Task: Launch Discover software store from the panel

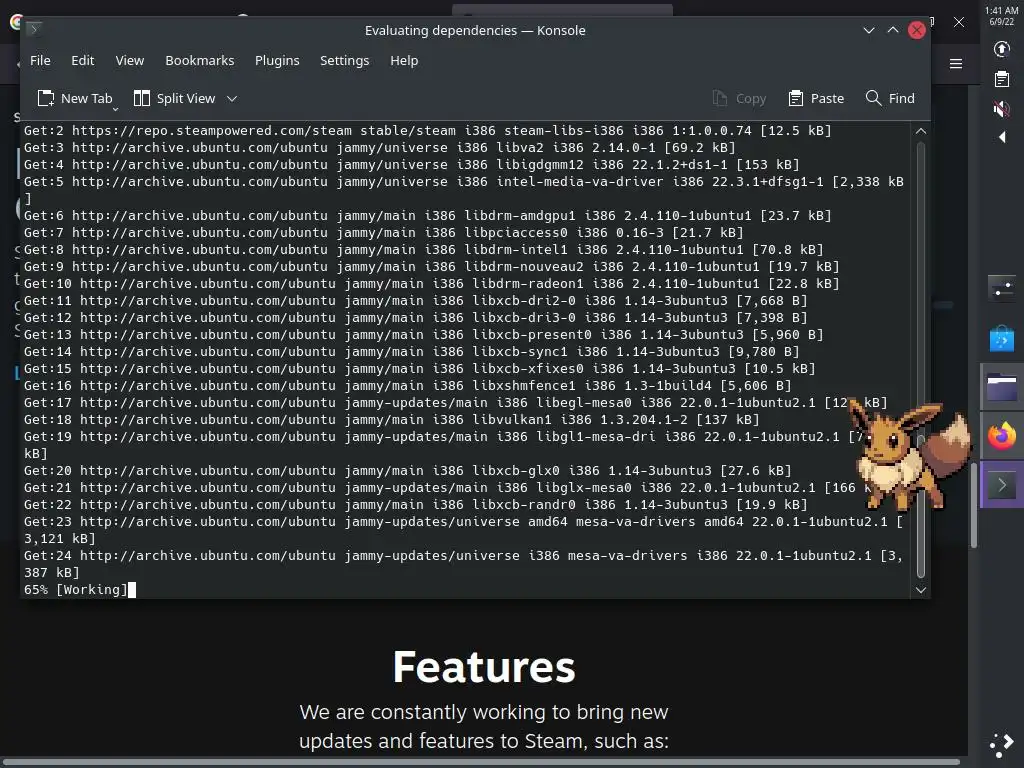Action: [x=1002, y=338]
